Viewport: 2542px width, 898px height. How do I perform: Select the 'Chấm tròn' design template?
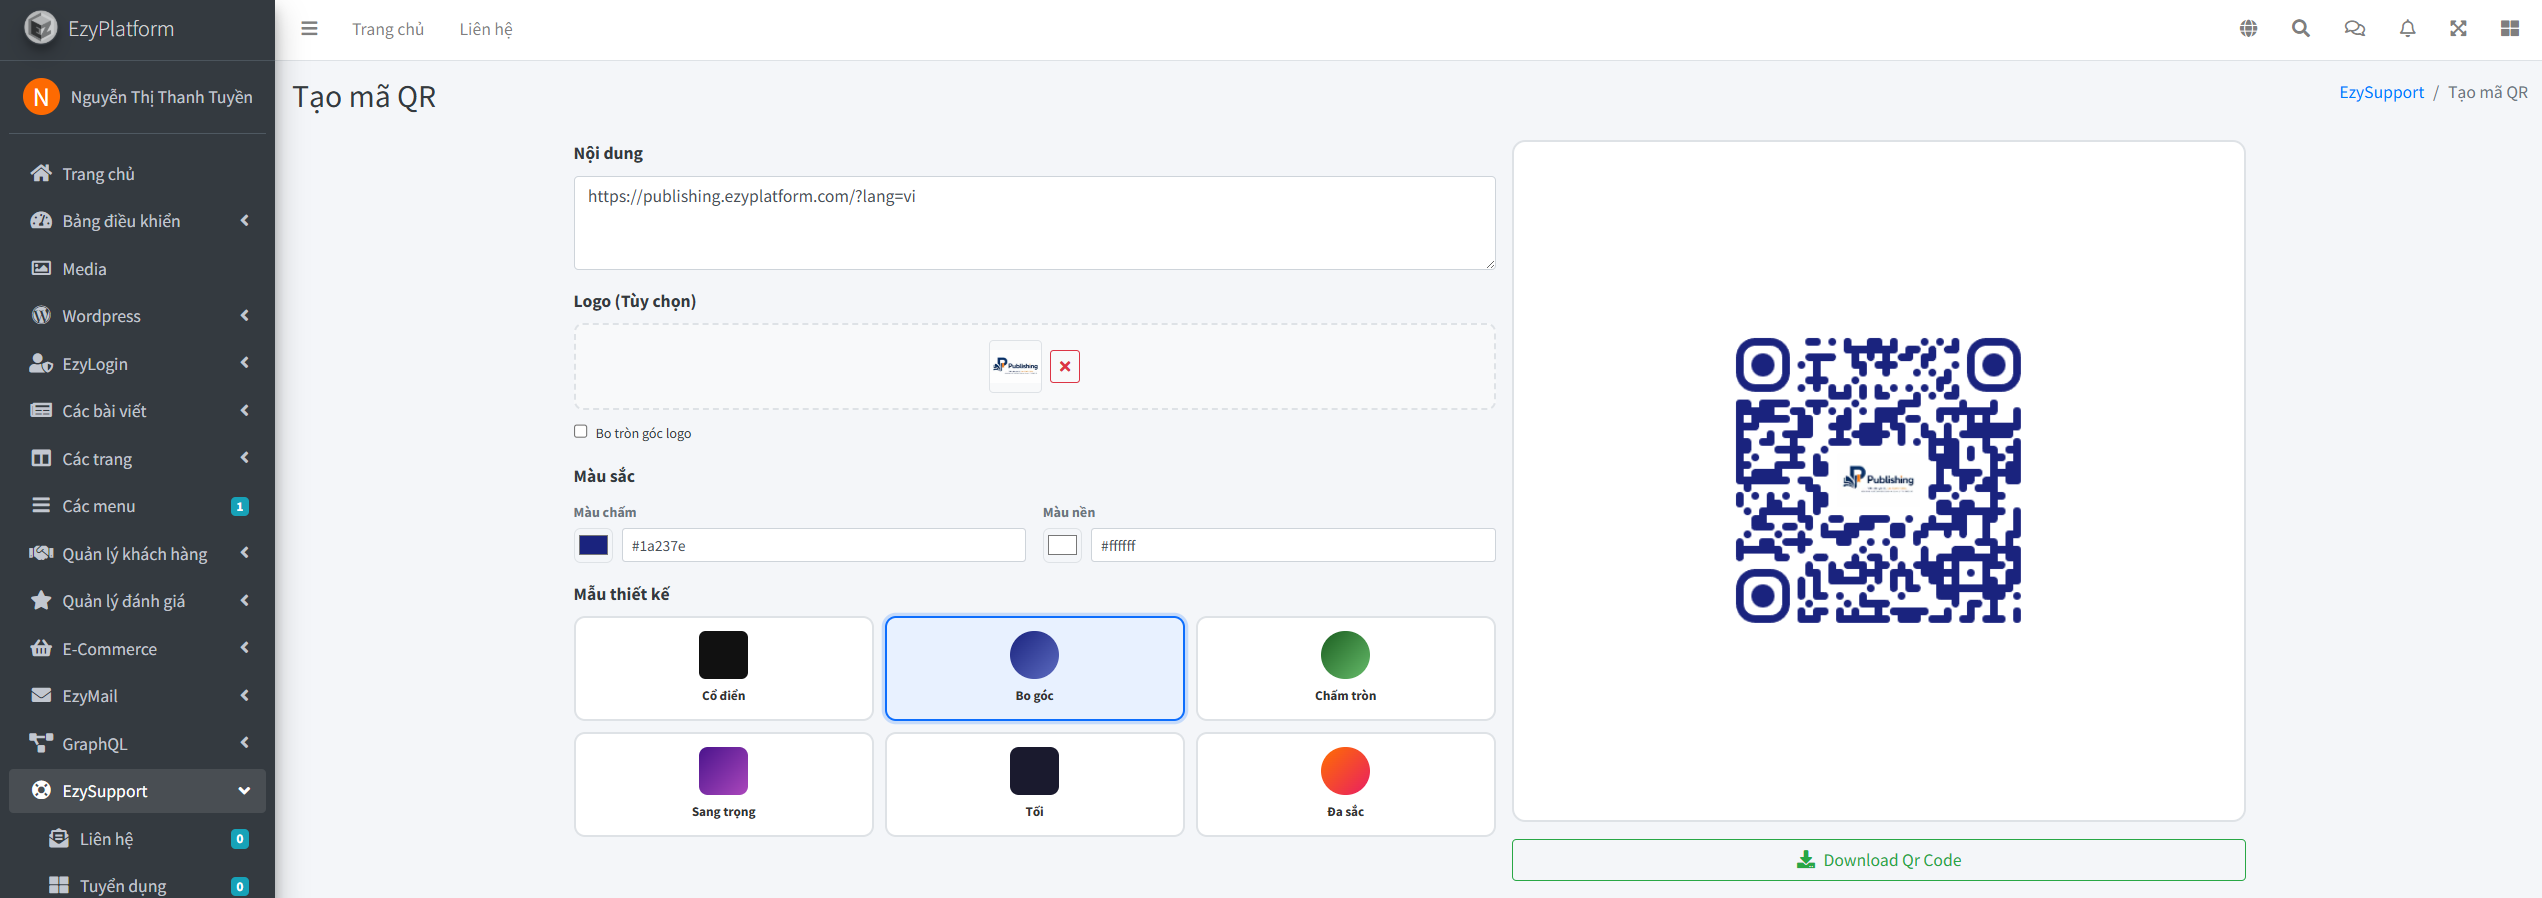click(x=1346, y=668)
